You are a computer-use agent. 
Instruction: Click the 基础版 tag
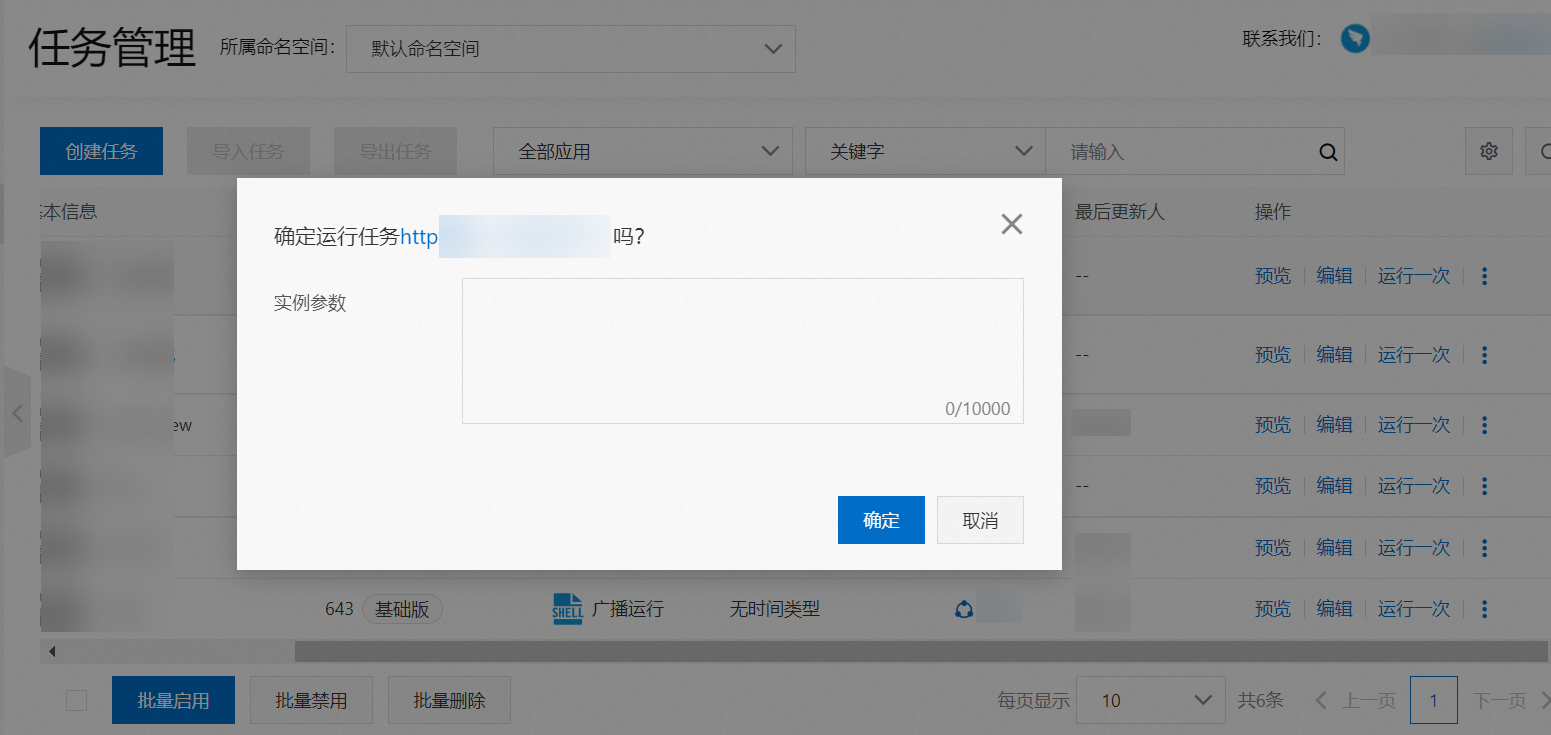click(402, 609)
